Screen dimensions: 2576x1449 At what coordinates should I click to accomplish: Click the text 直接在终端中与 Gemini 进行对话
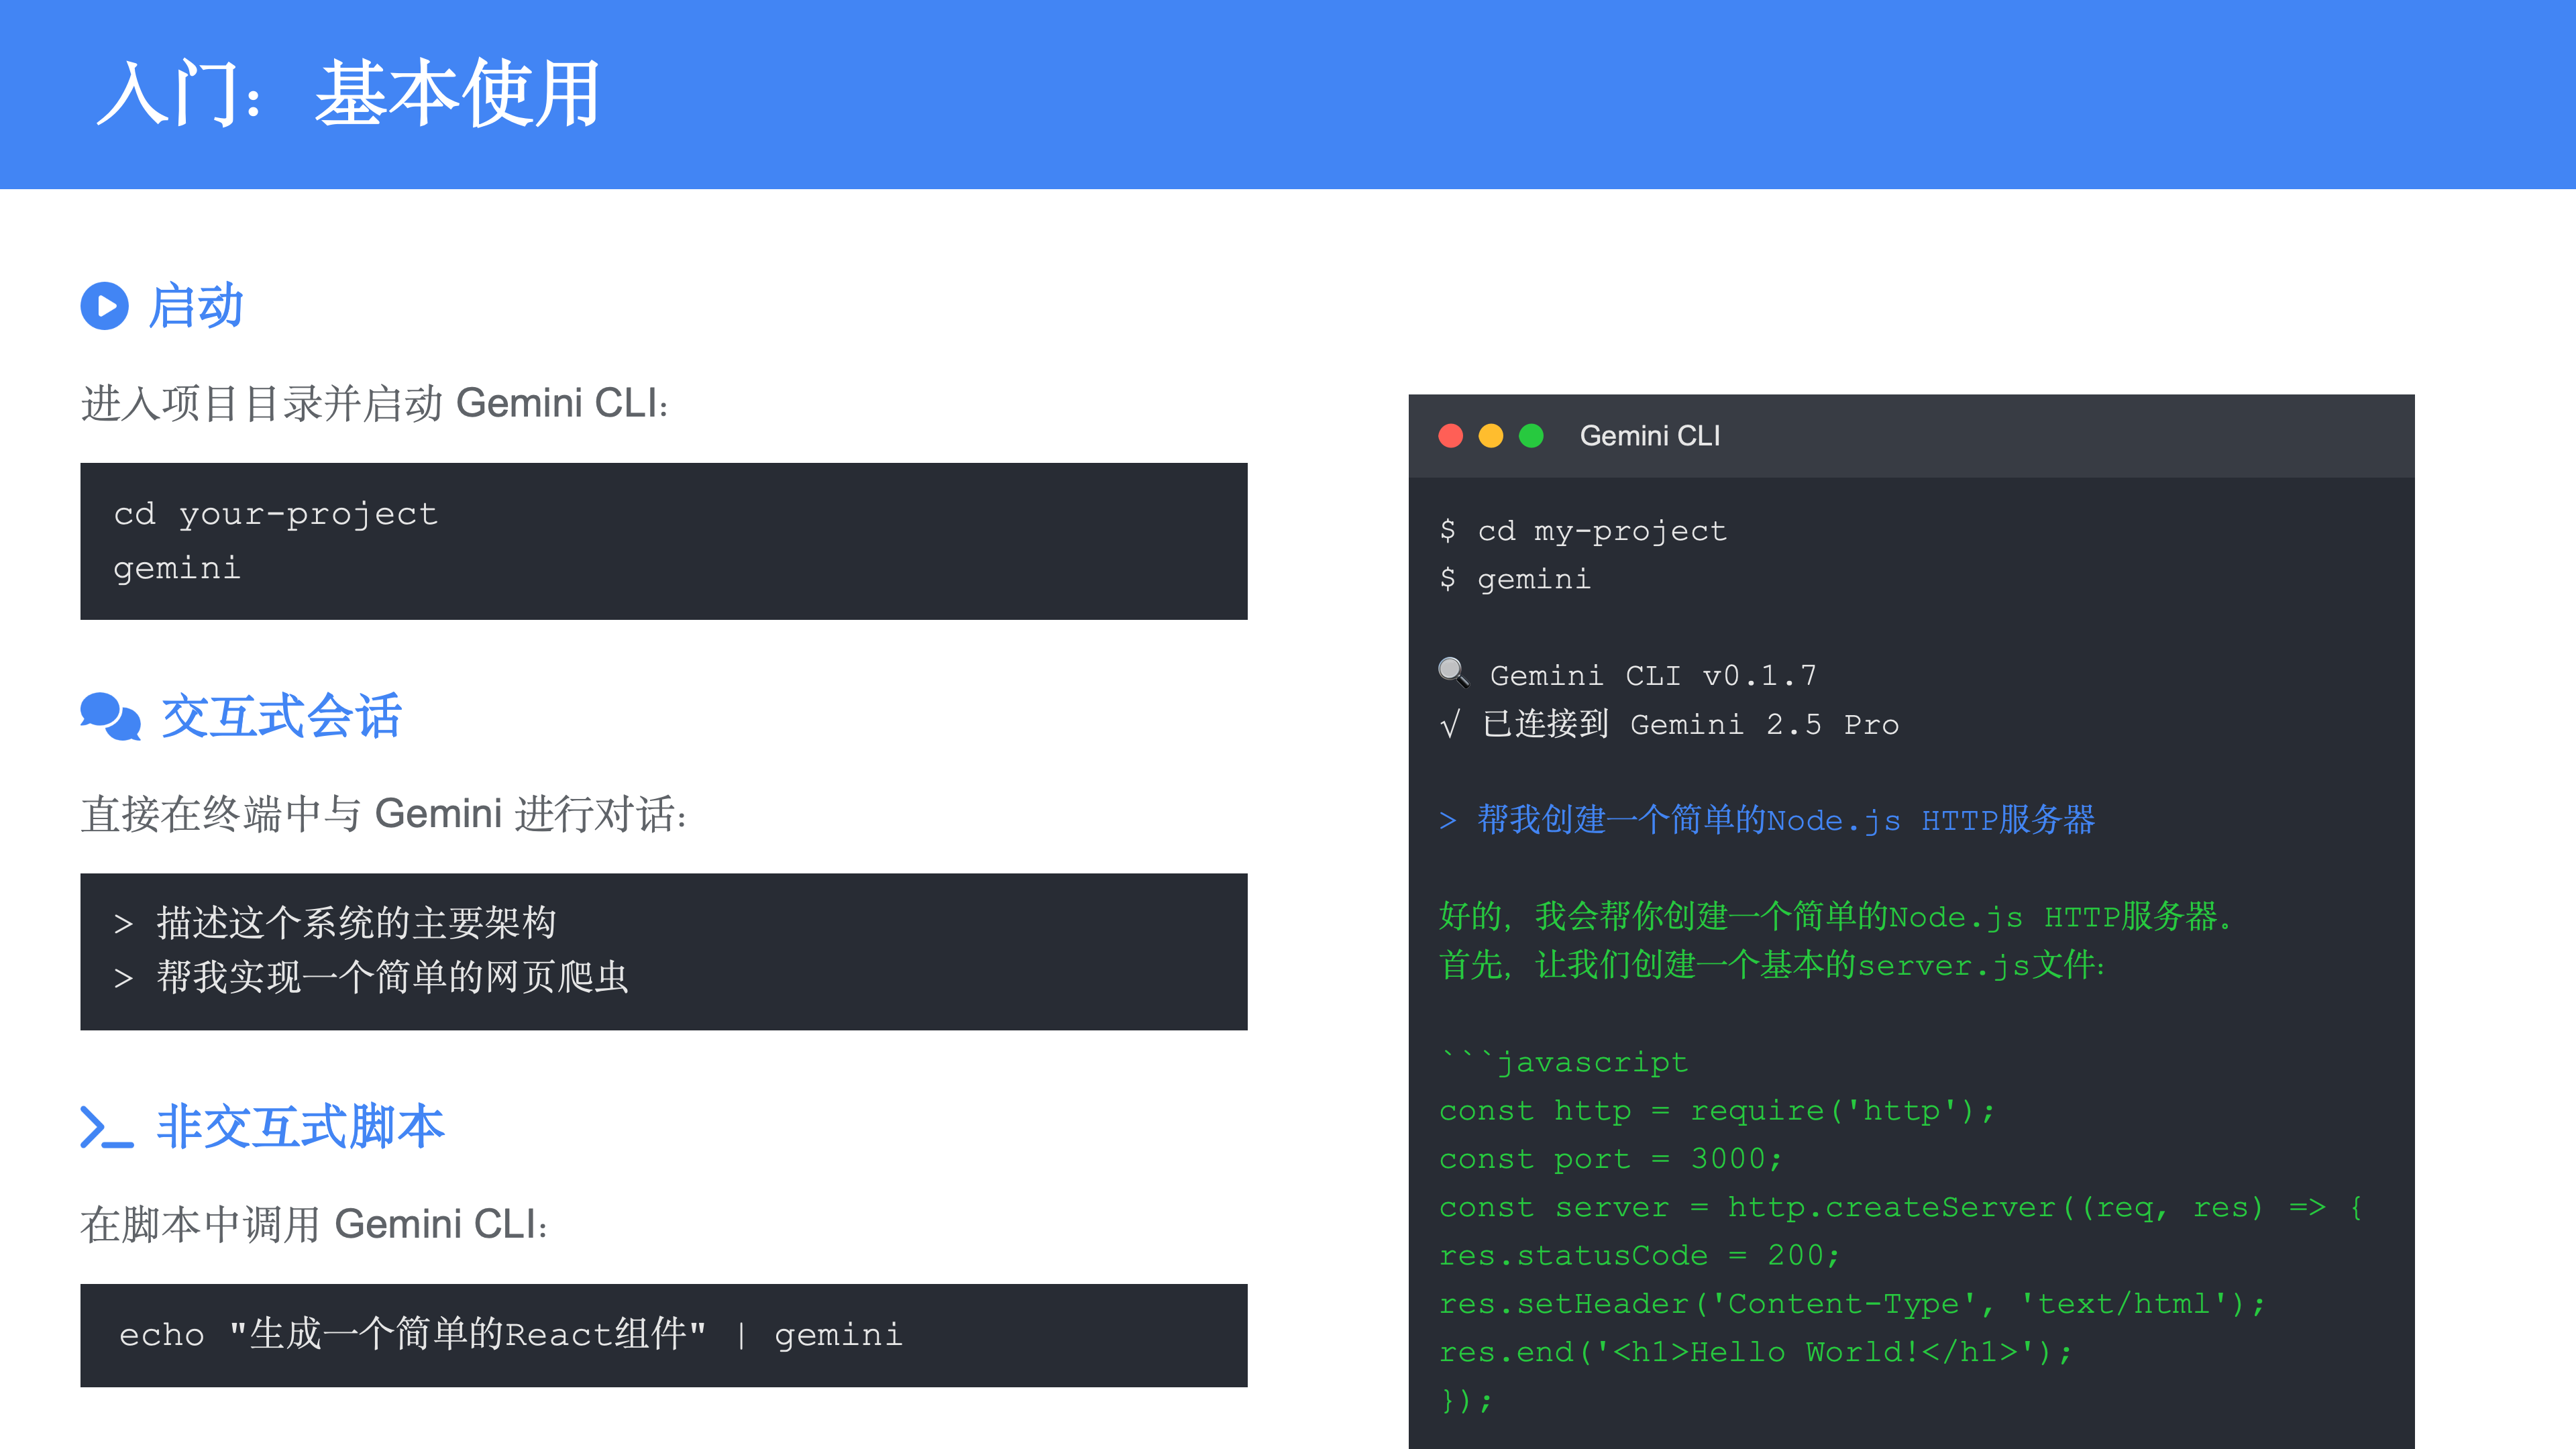pyautogui.click(x=384, y=814)
